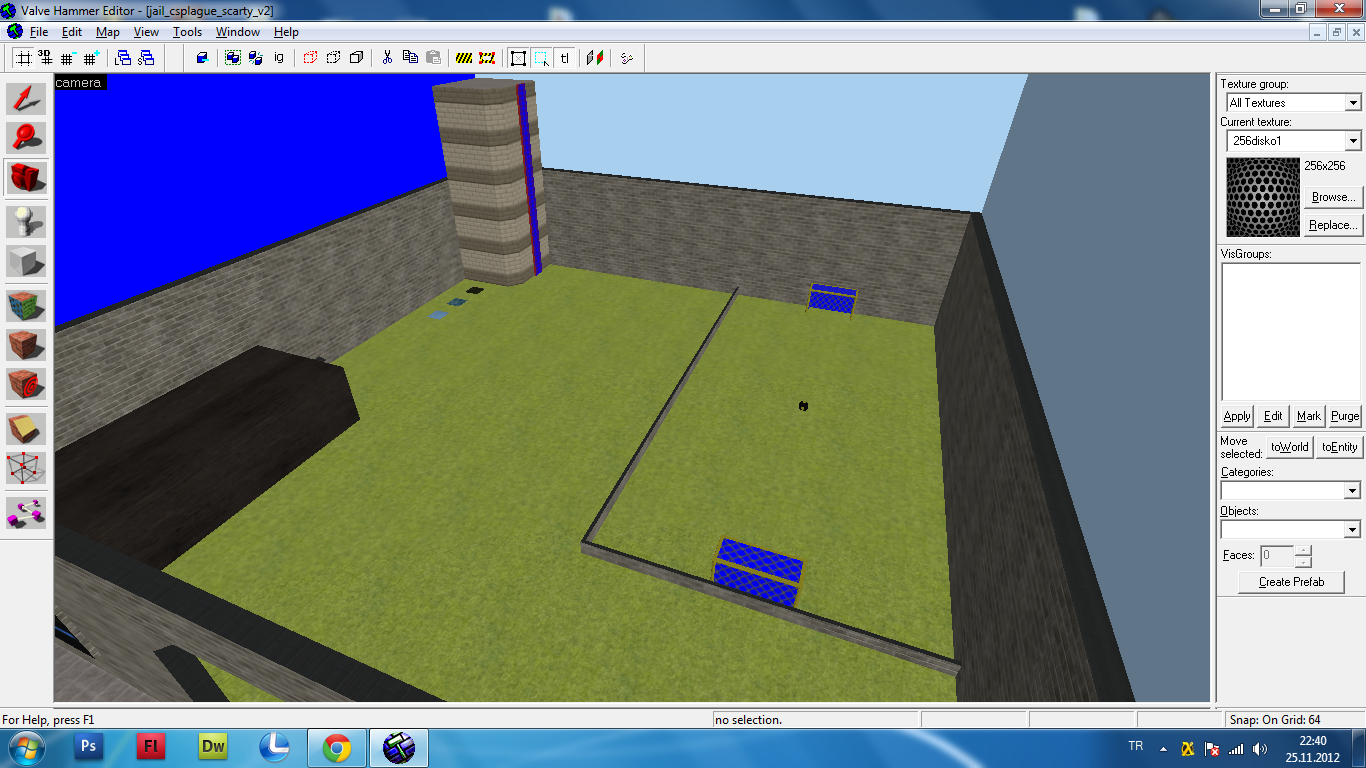Open the Map menu
Image resolution: width=1366 pixels, height=768 pixels.
pos(108,32)
